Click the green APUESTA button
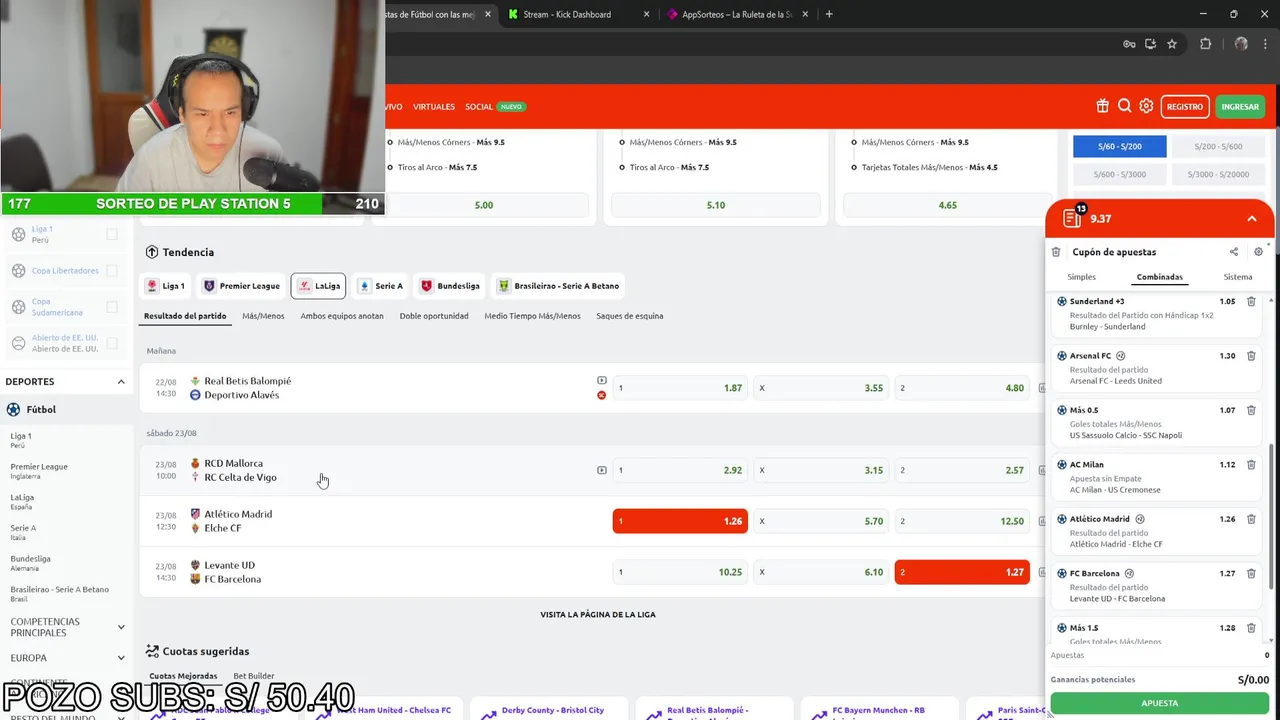Viewport: 1280px width, 720px height. click(1160, 703)
